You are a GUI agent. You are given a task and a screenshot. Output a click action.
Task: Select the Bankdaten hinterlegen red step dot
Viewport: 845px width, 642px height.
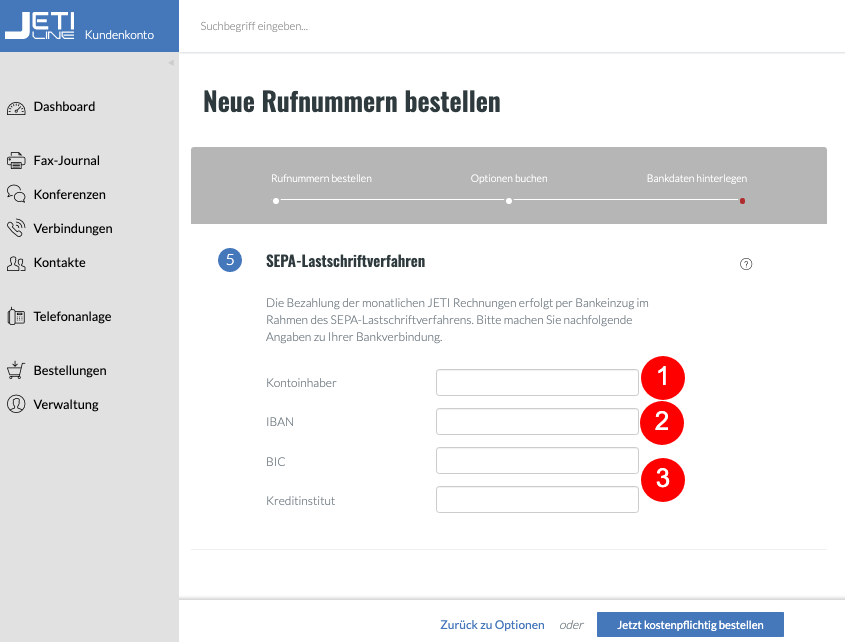click(743, 201)
